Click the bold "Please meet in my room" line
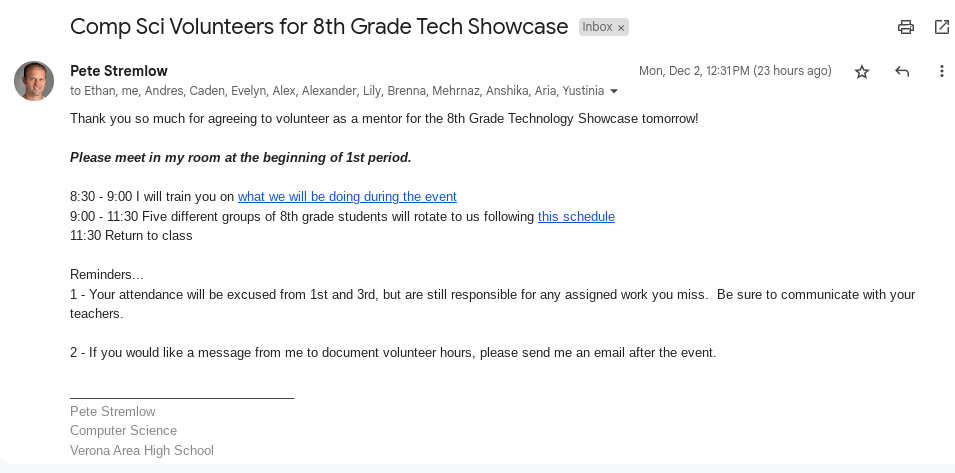Image resolution: width=955 pixels, height=473 pixels. [240, 158]
